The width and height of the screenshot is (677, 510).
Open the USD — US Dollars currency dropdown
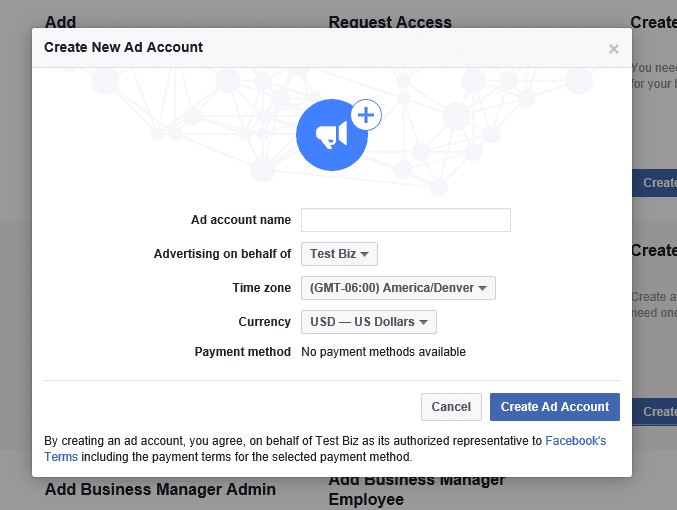[368, 322]
